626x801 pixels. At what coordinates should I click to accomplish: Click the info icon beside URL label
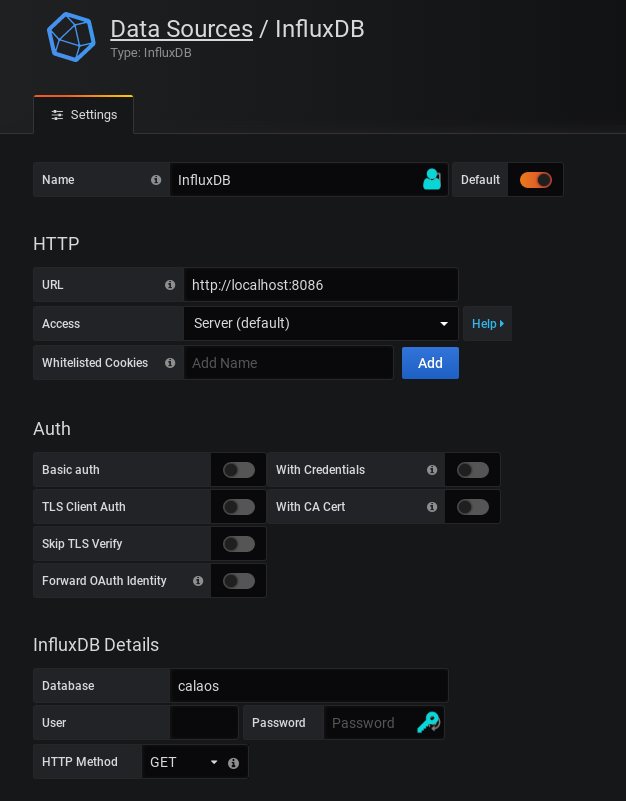[x=170, y=285]
